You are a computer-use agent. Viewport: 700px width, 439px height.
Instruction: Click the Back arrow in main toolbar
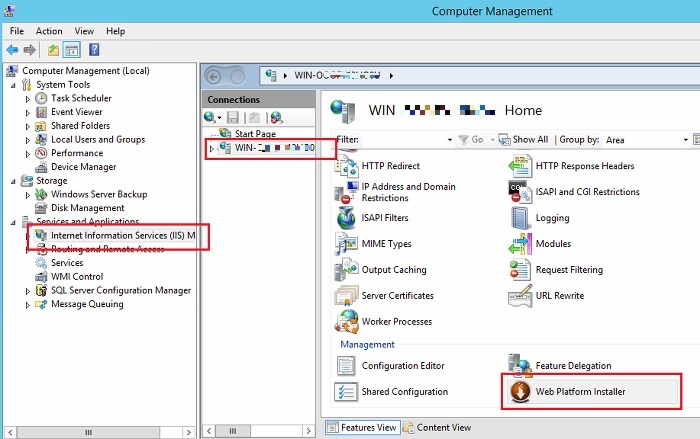[x=12, y=50]
